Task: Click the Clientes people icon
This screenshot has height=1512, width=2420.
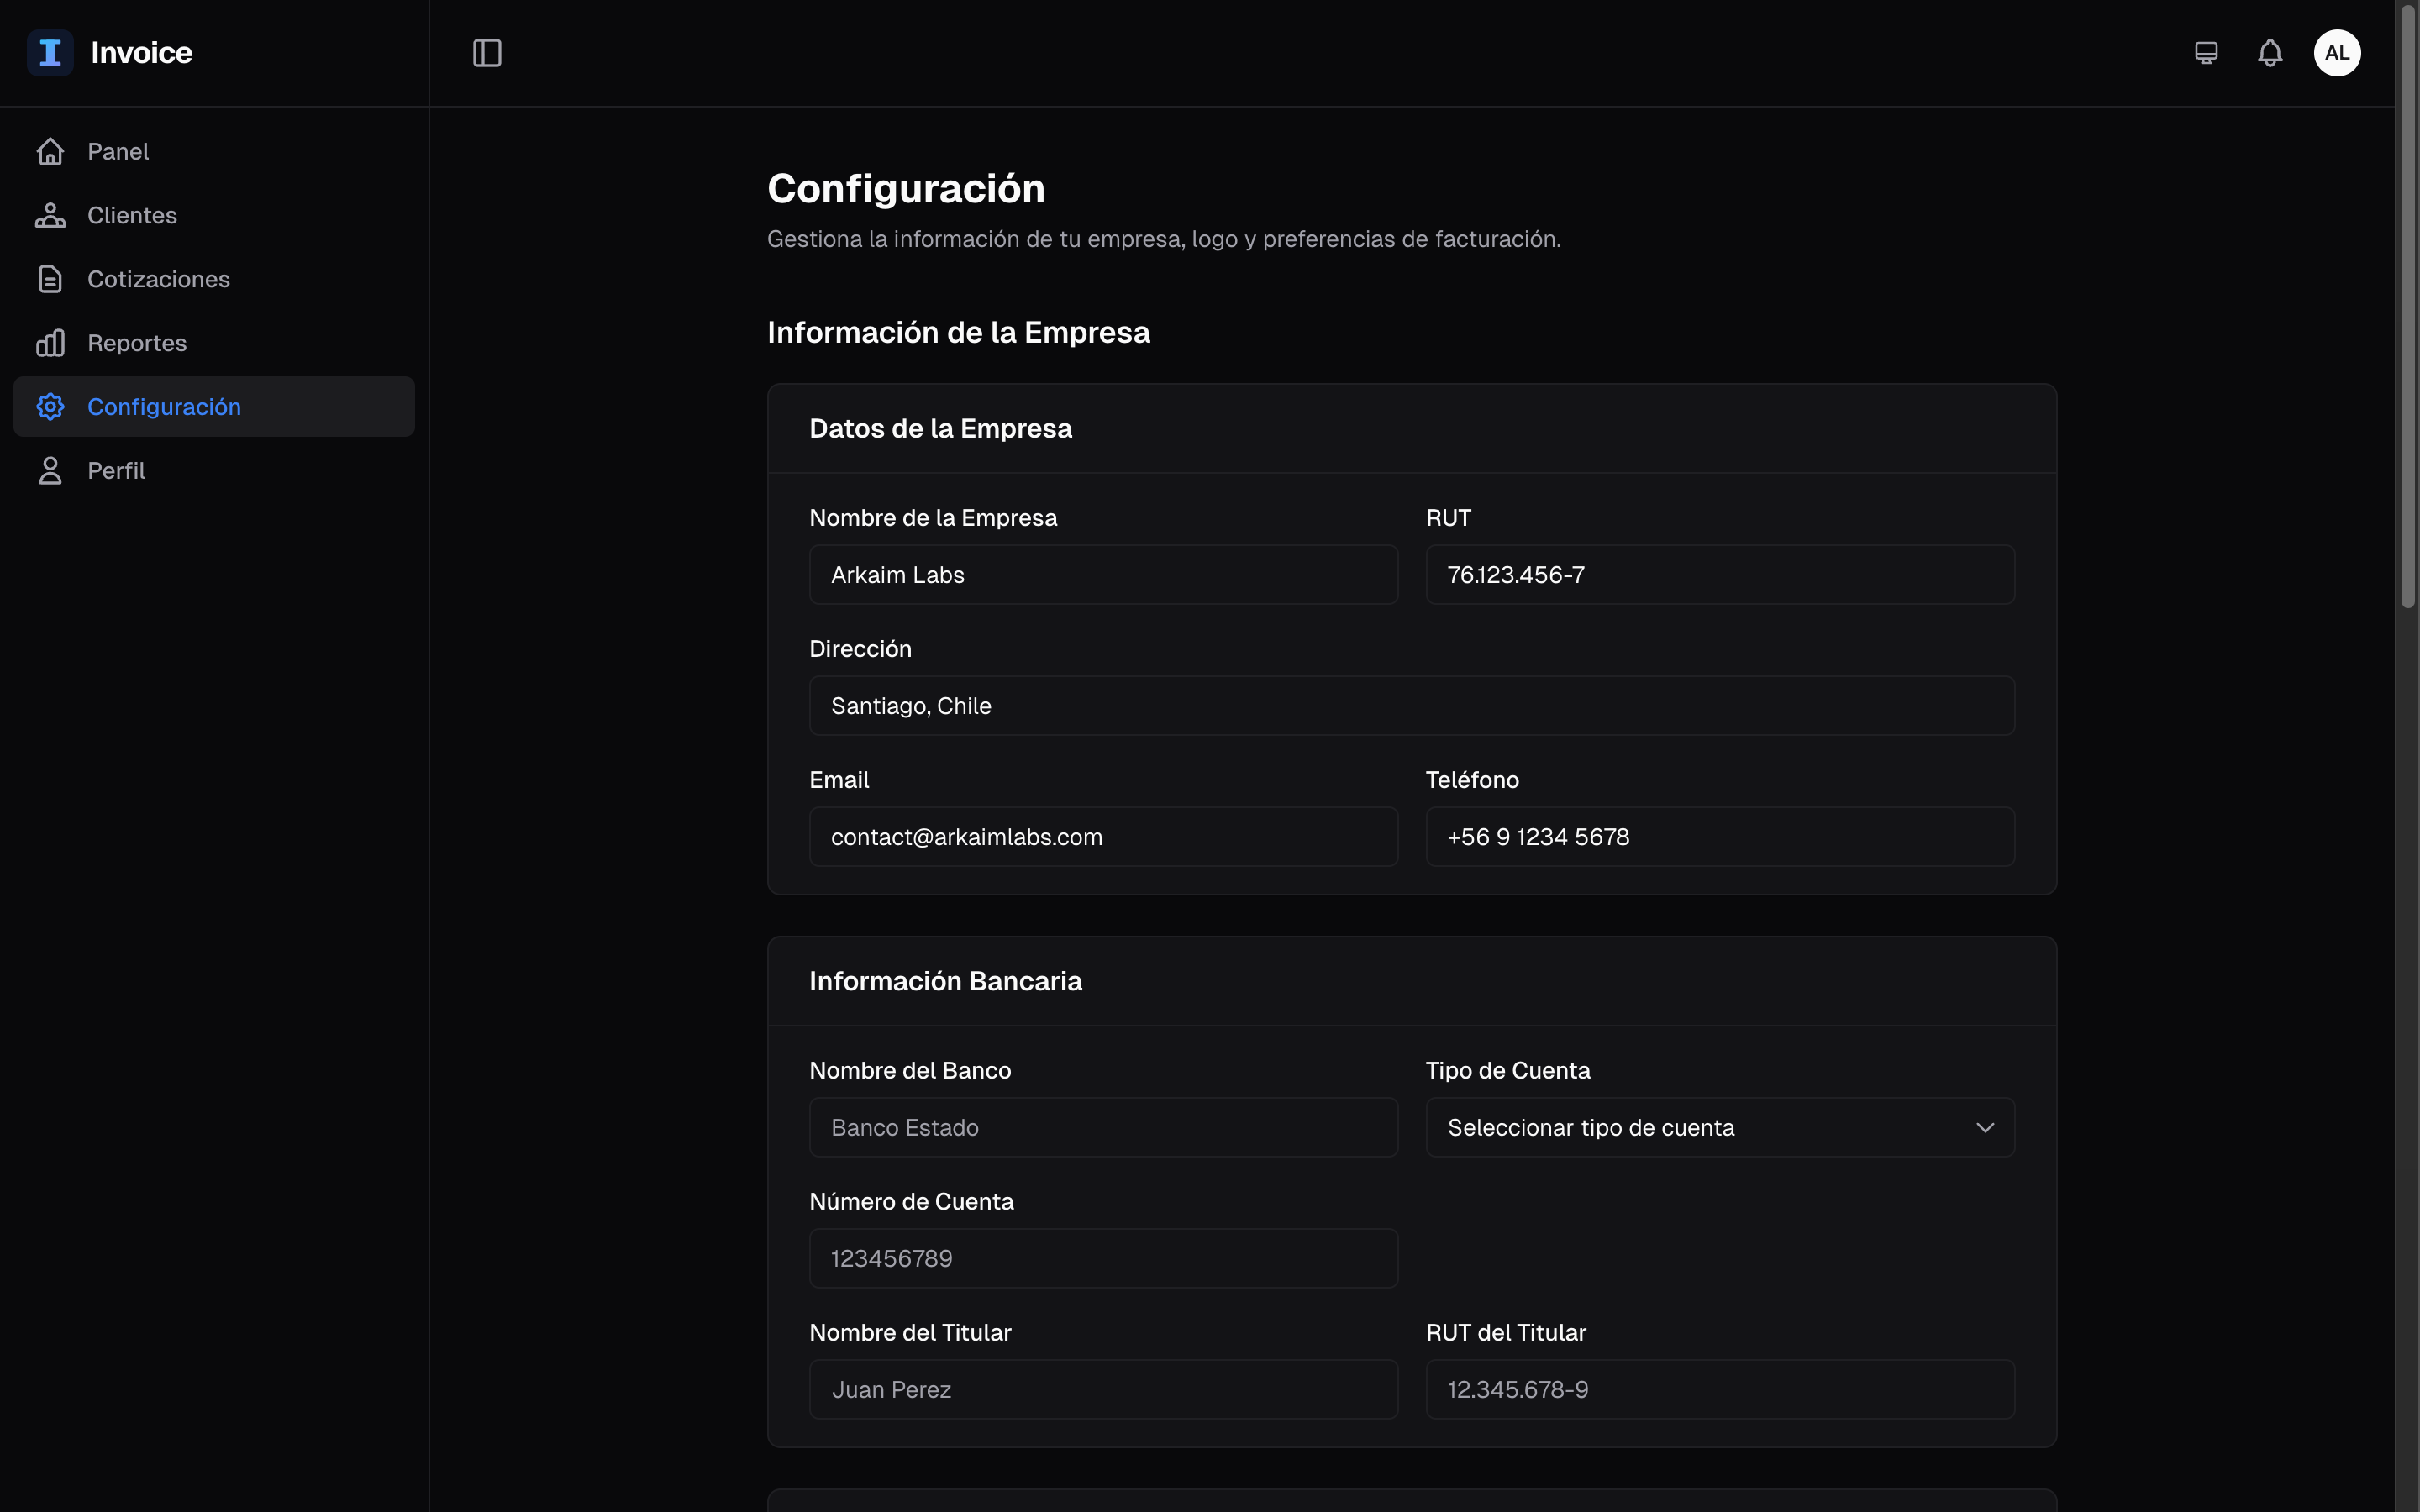Action: [51, 215]
